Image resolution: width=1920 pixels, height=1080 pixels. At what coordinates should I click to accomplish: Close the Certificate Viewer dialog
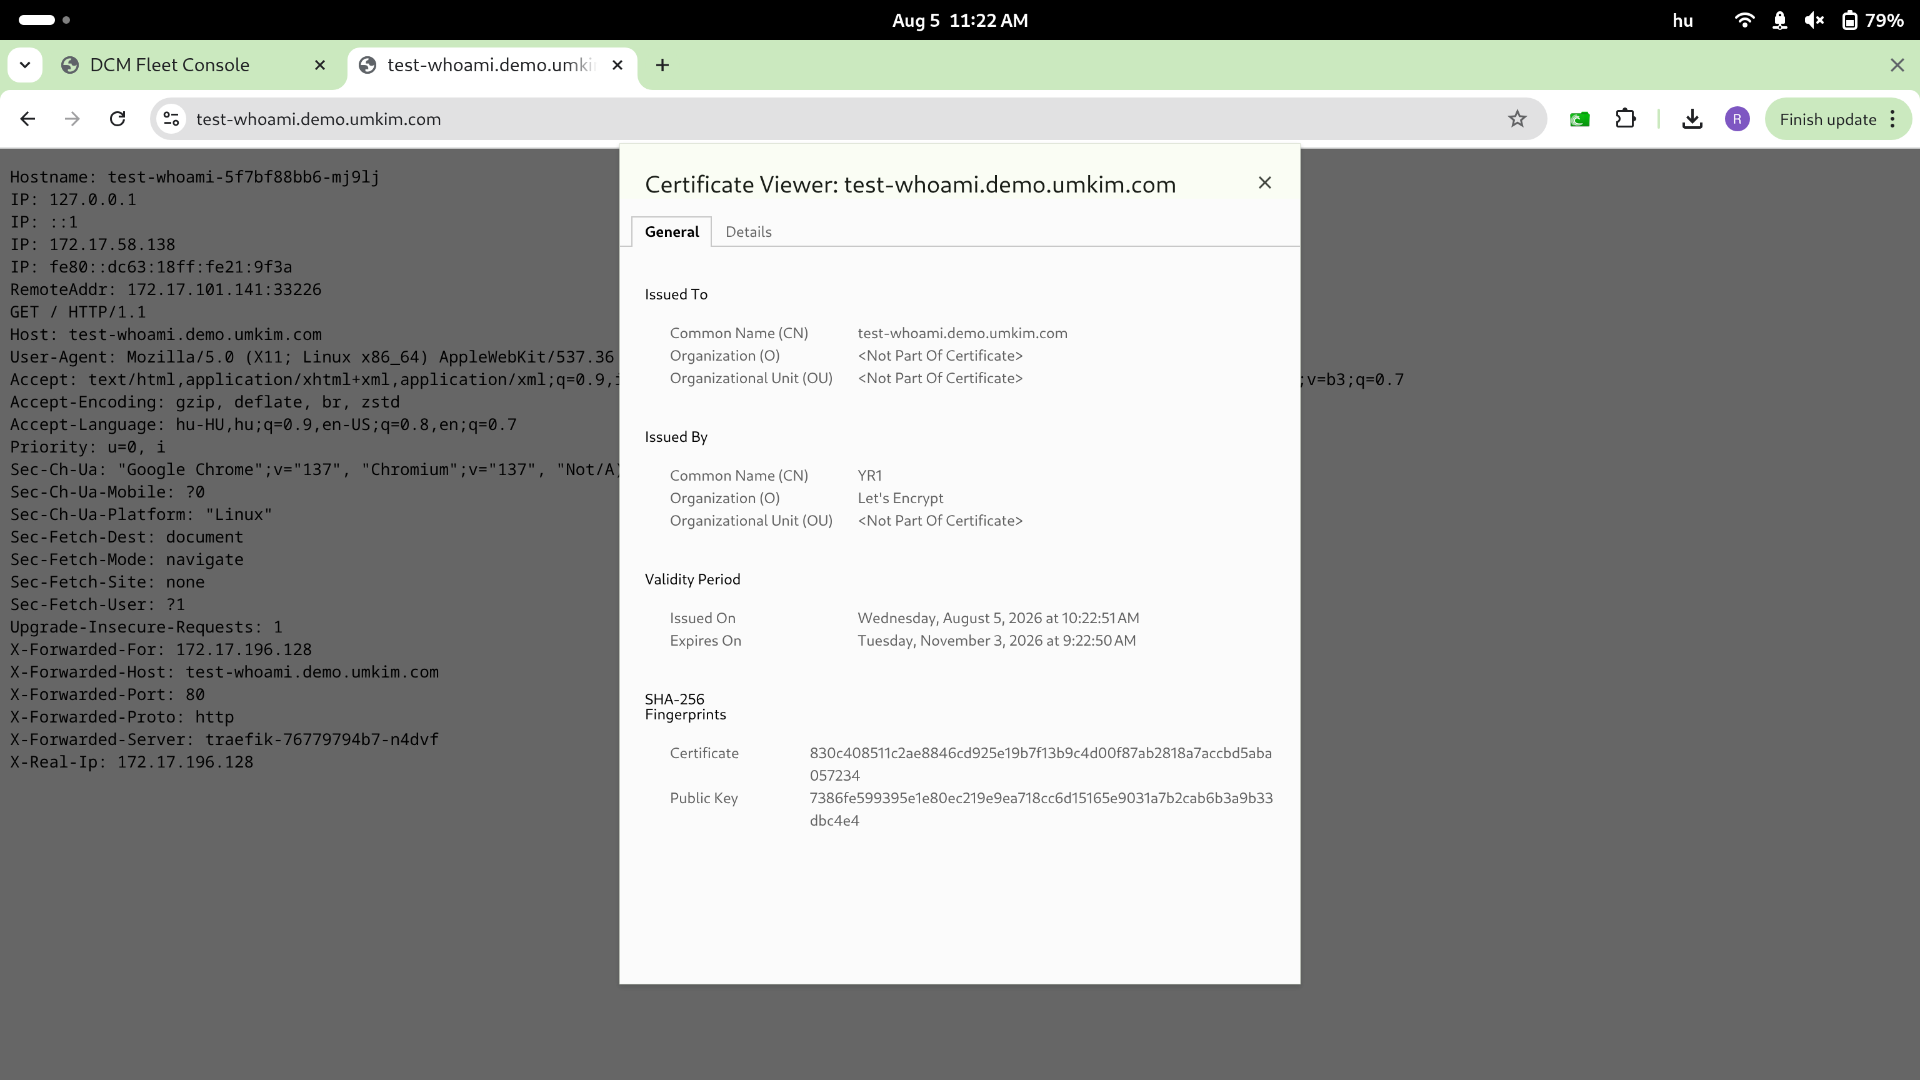point(1265,183)
